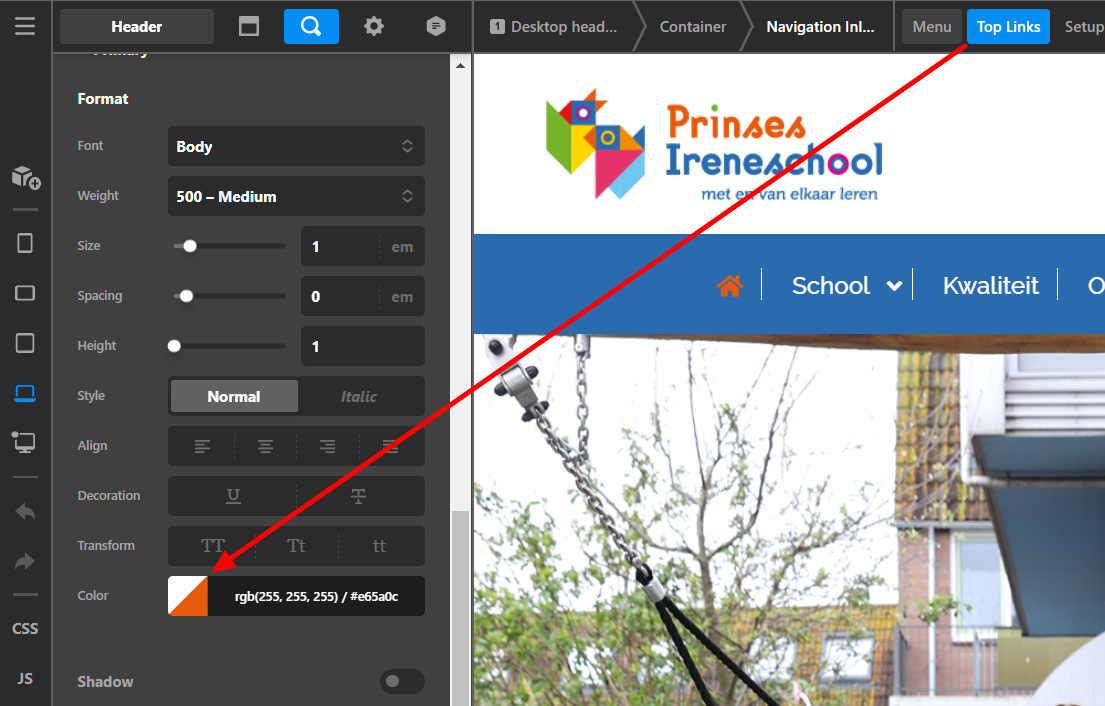The width and height of the screenshot is (1105, 706).
Task: Open the settings gear panel
Action: 374,27
